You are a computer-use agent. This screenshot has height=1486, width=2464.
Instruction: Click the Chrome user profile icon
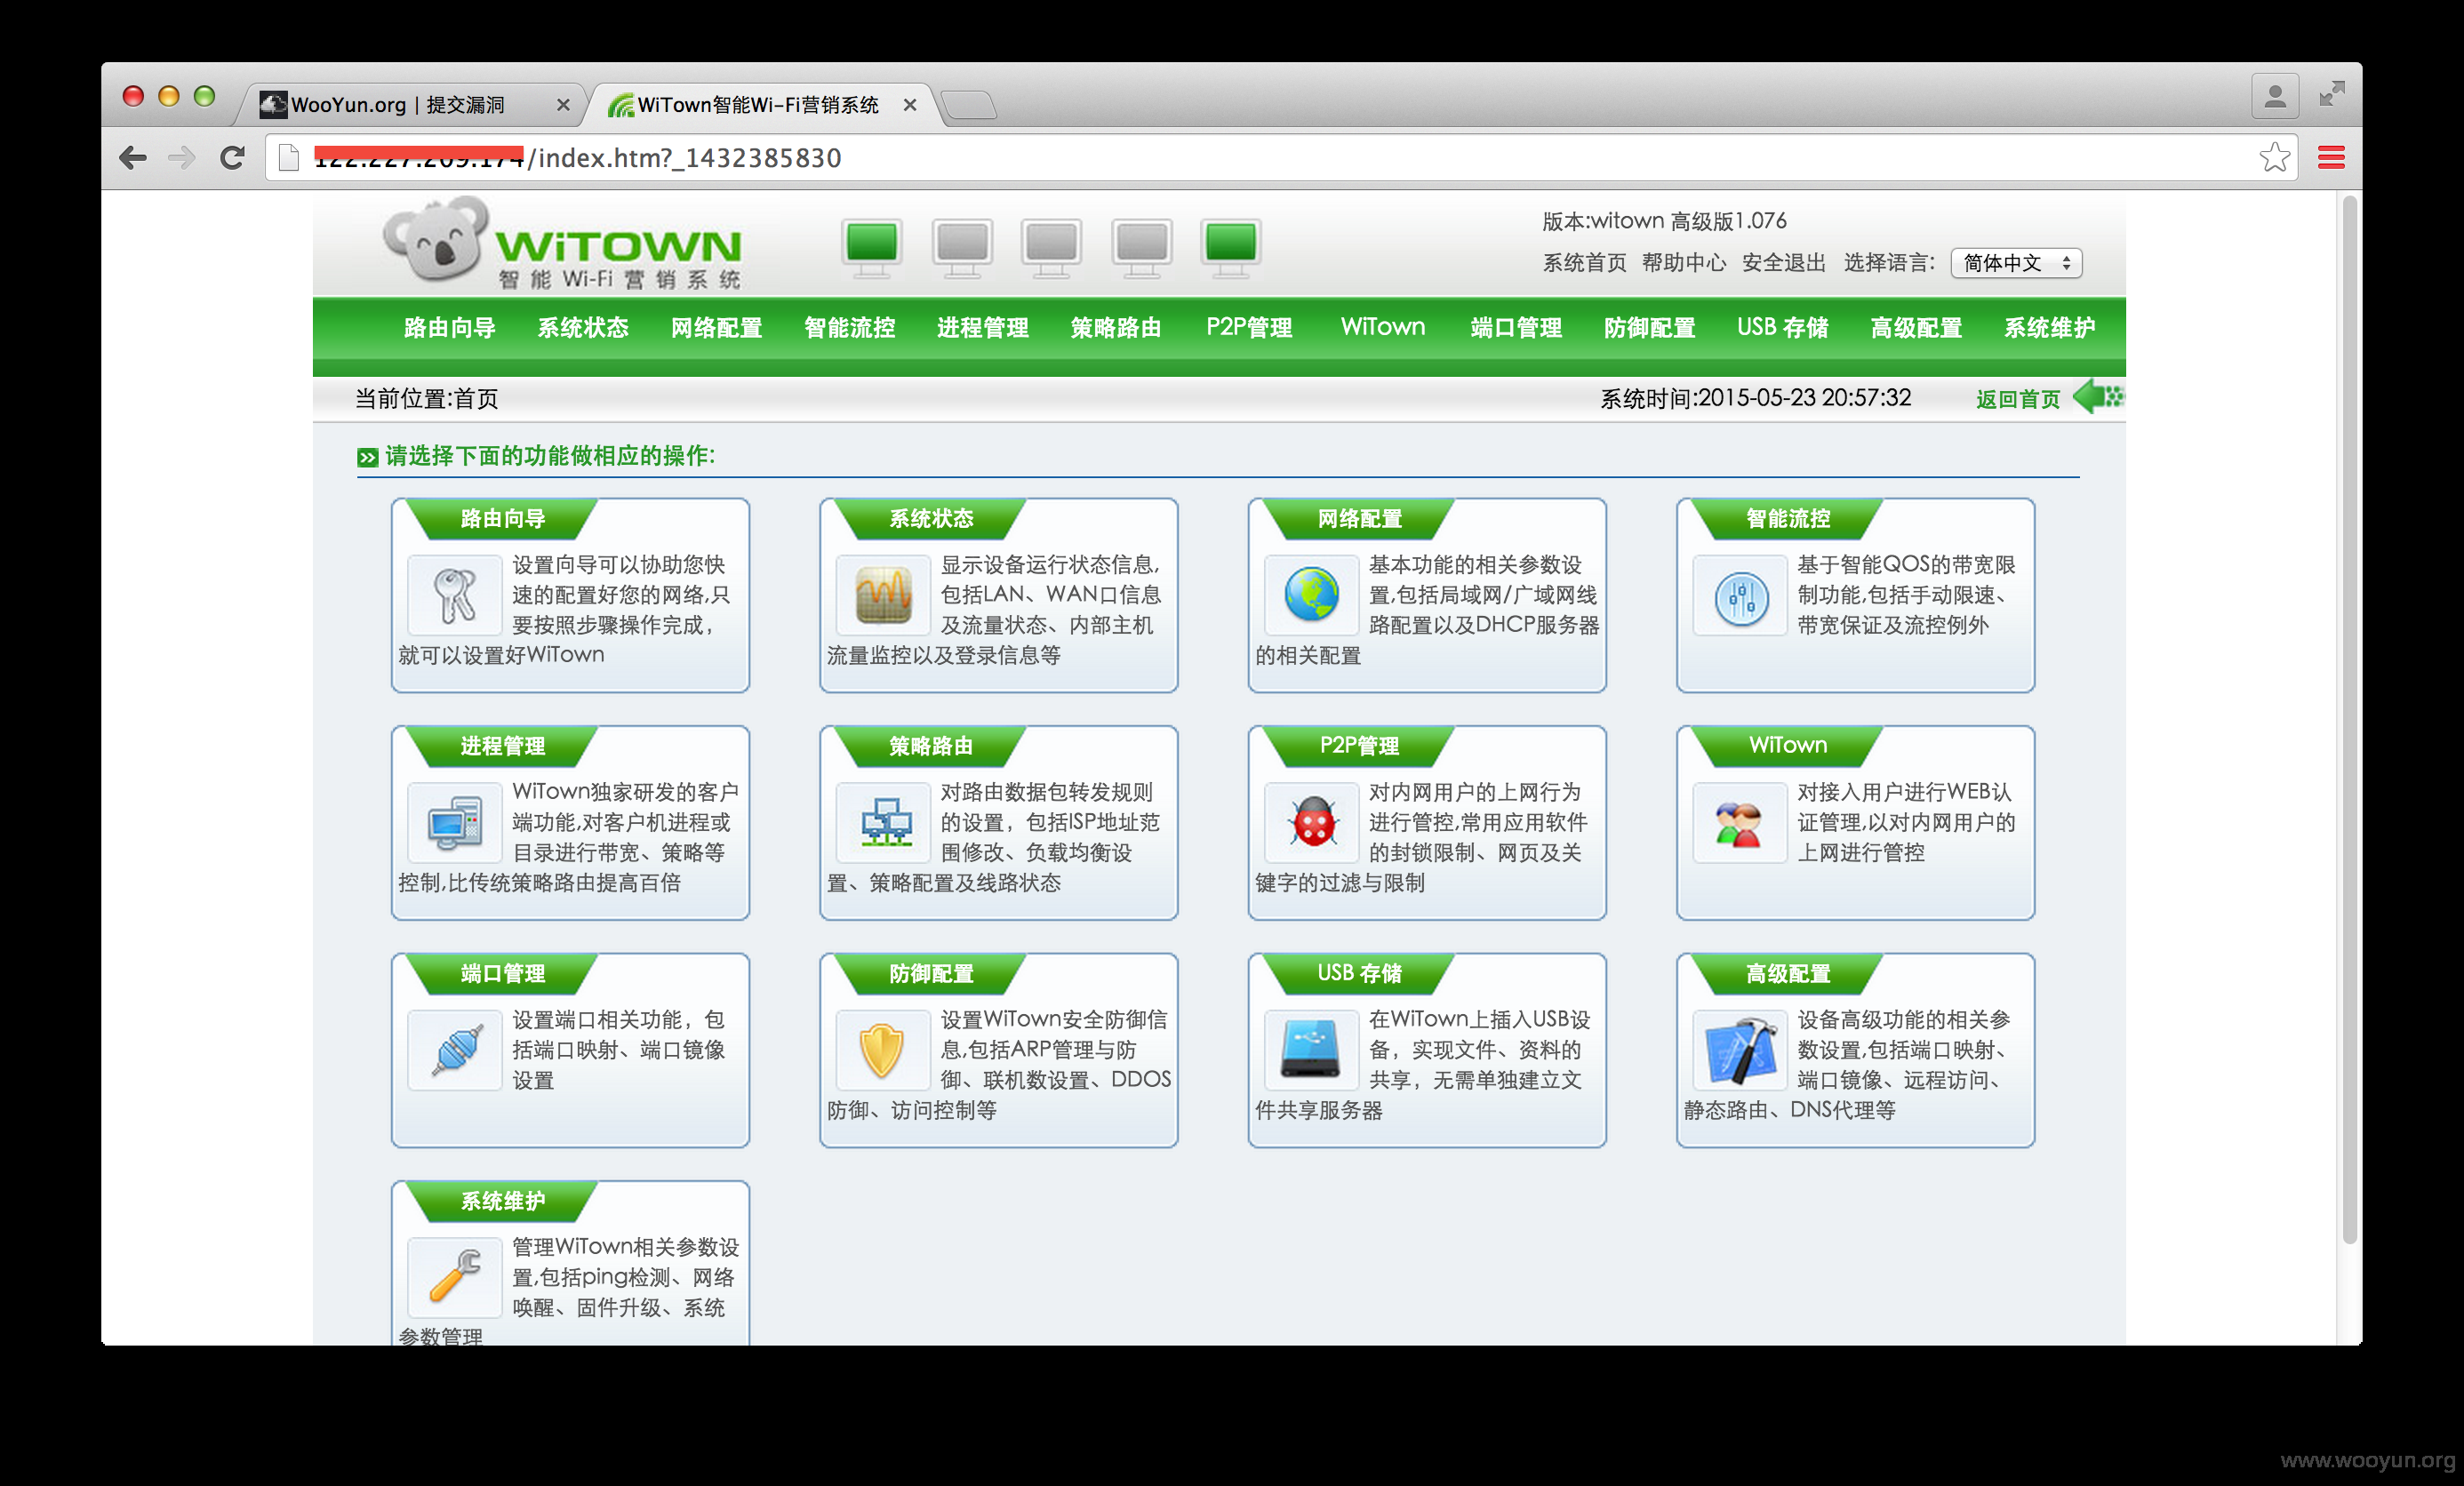pyautogui.click(x=2275, y=96)
